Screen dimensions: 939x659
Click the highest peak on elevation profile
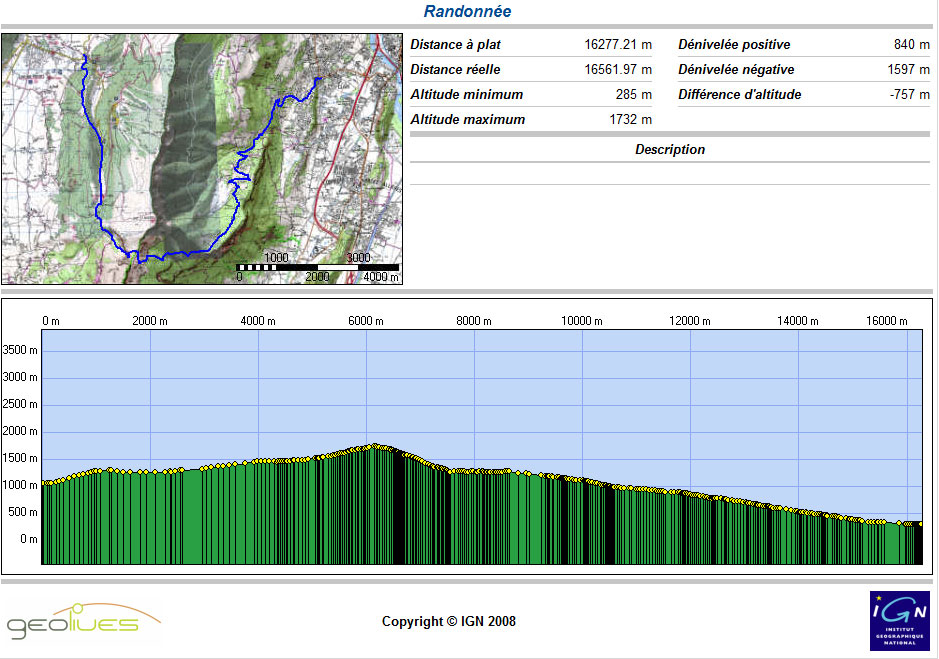[375, 446]
